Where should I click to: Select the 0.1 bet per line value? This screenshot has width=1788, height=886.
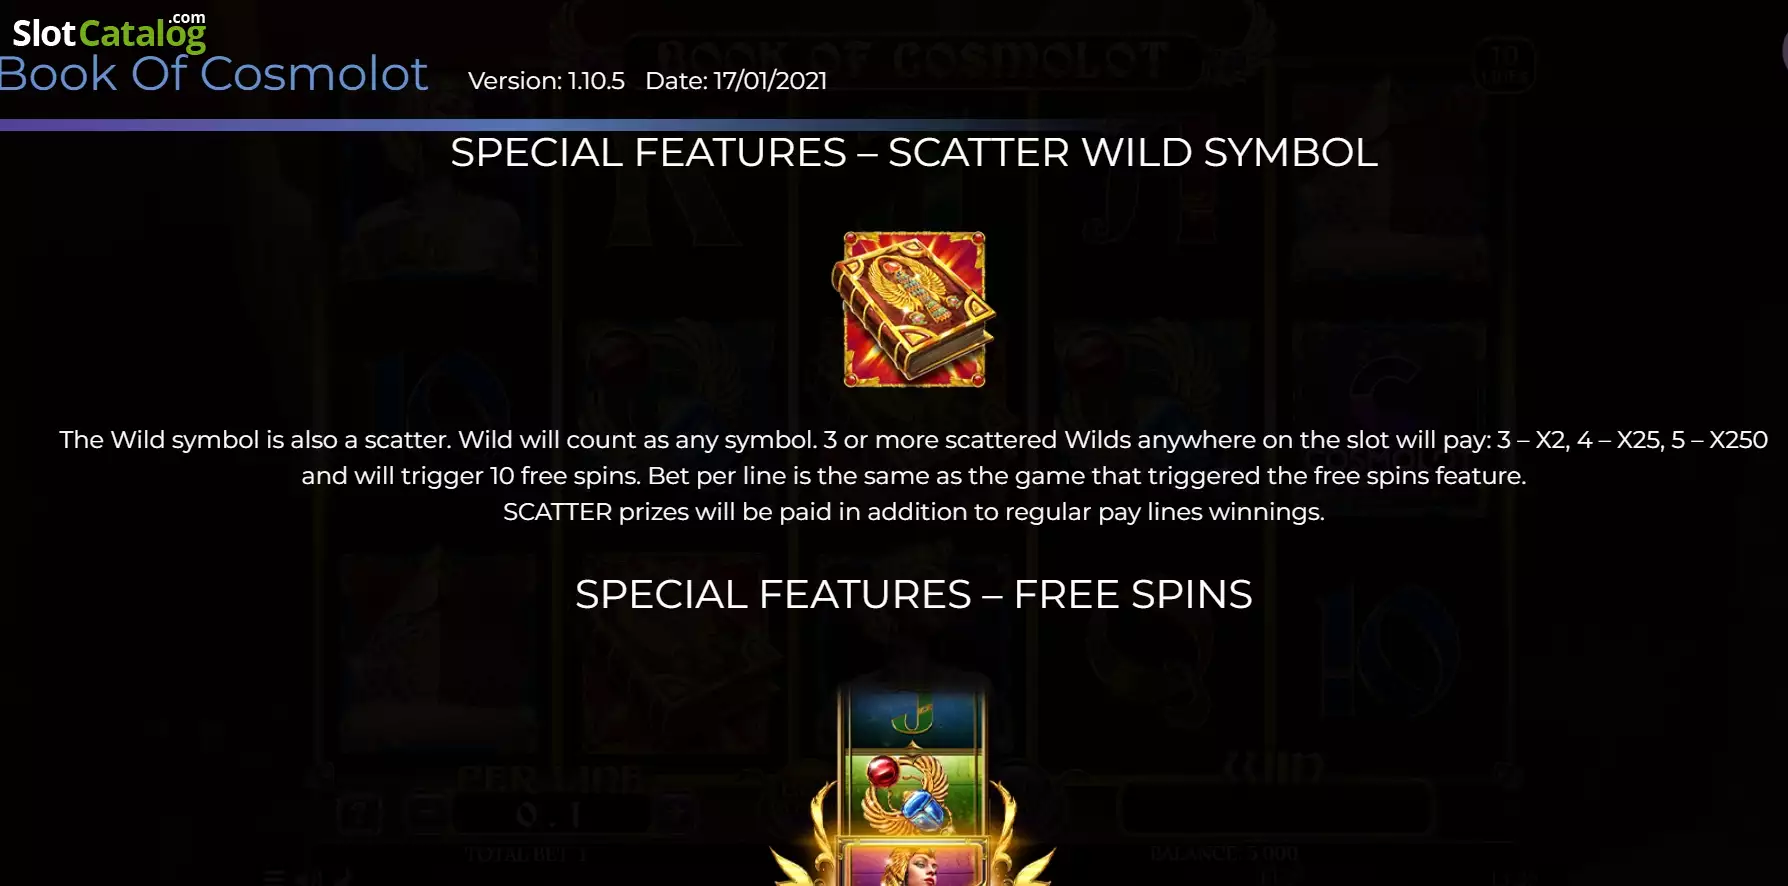(x=549, y=815)
